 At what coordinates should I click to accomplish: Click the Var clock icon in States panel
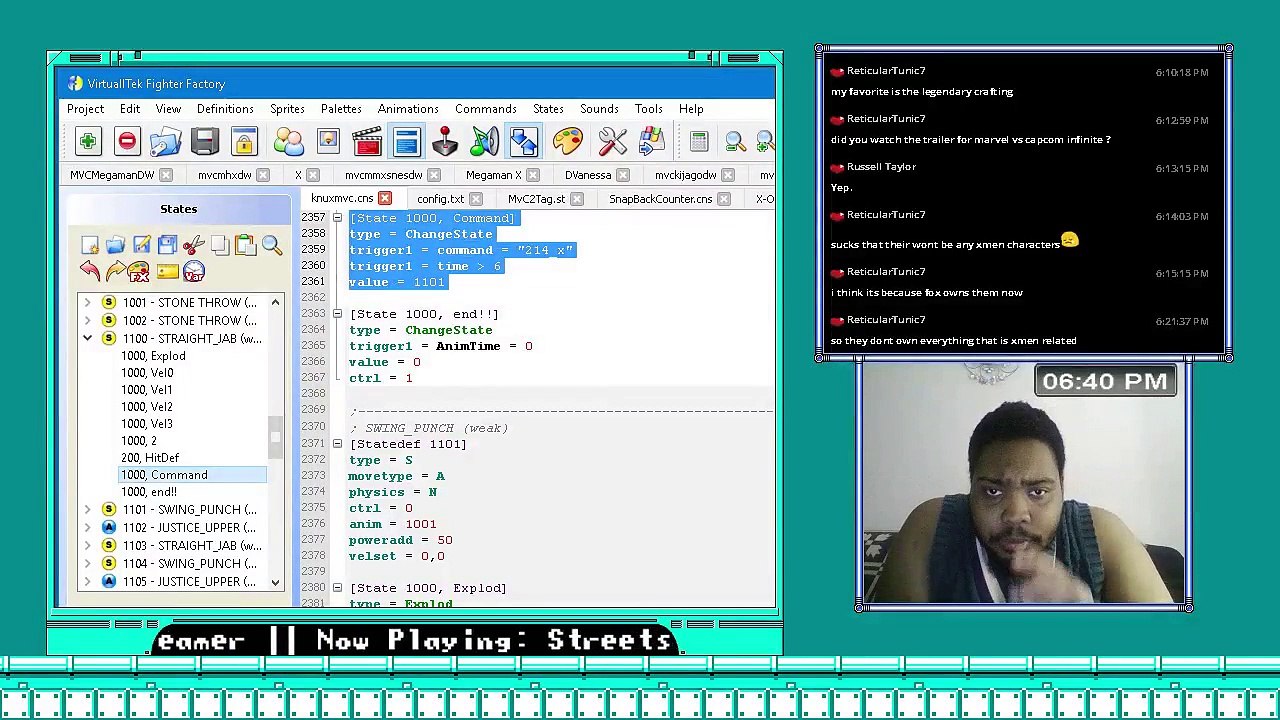tap(193, 271)
